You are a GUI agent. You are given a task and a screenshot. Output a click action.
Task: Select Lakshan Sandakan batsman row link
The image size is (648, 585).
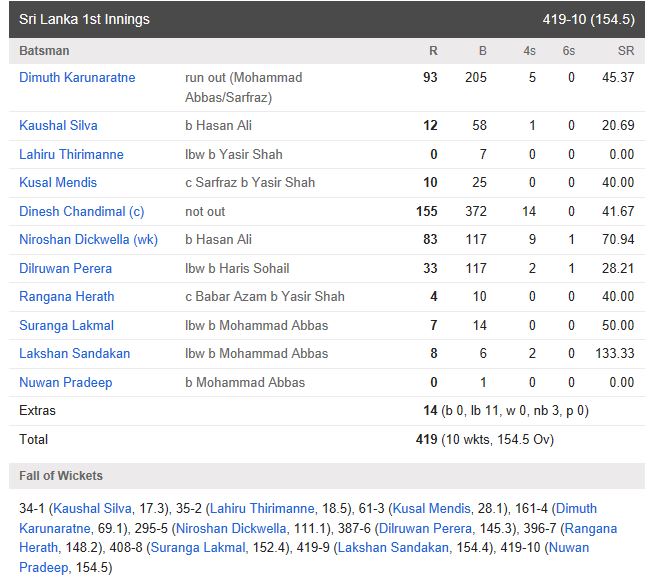coord(75,353)
